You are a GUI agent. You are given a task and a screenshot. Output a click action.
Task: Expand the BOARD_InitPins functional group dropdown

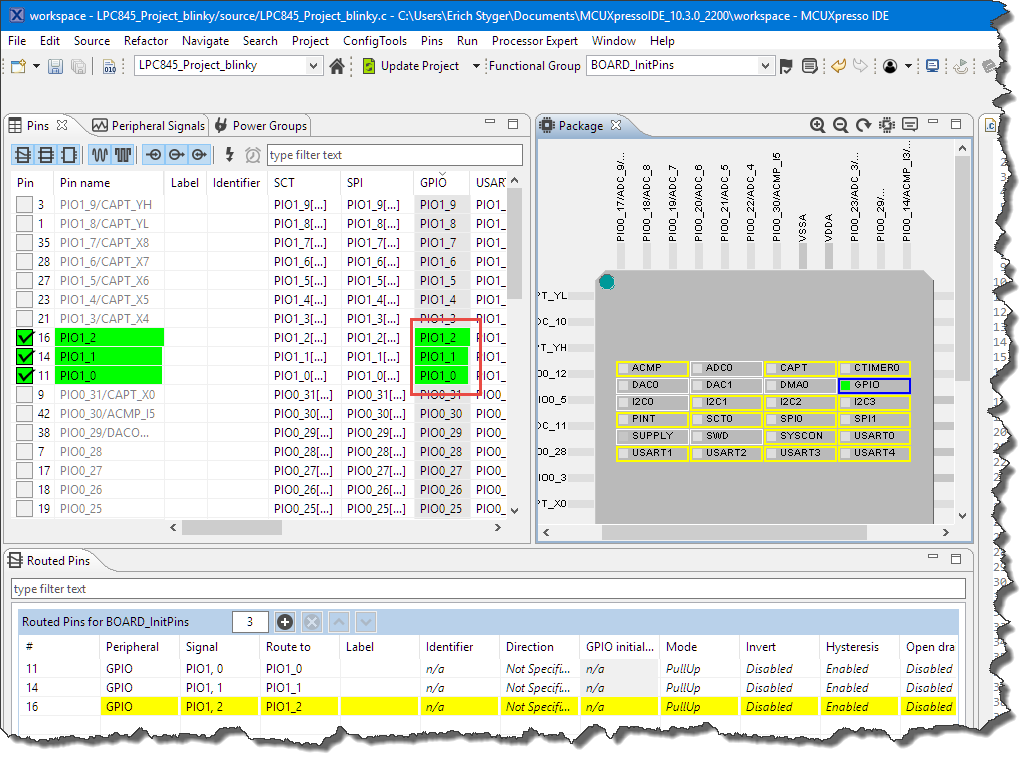click(x=766, y=66)
